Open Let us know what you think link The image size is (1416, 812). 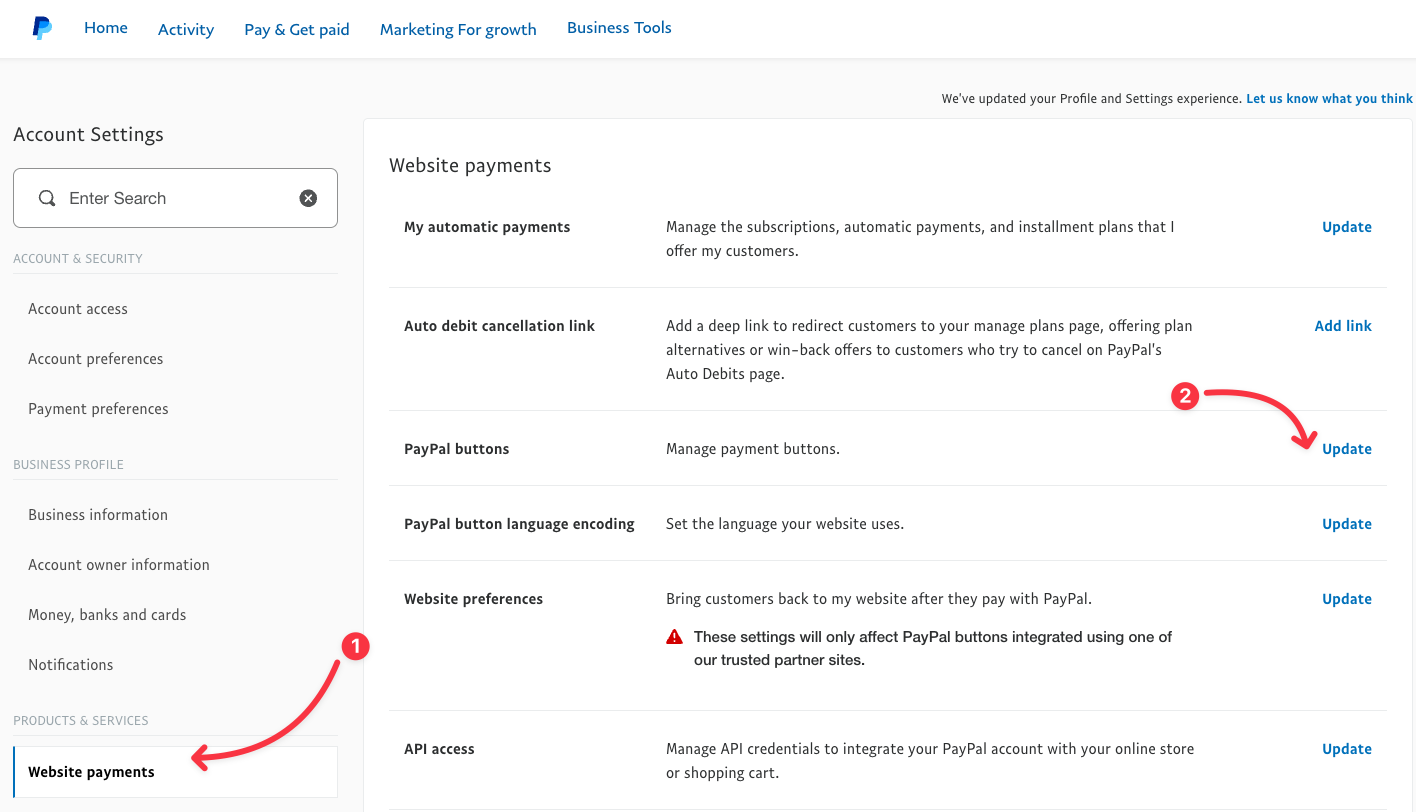1329,99
